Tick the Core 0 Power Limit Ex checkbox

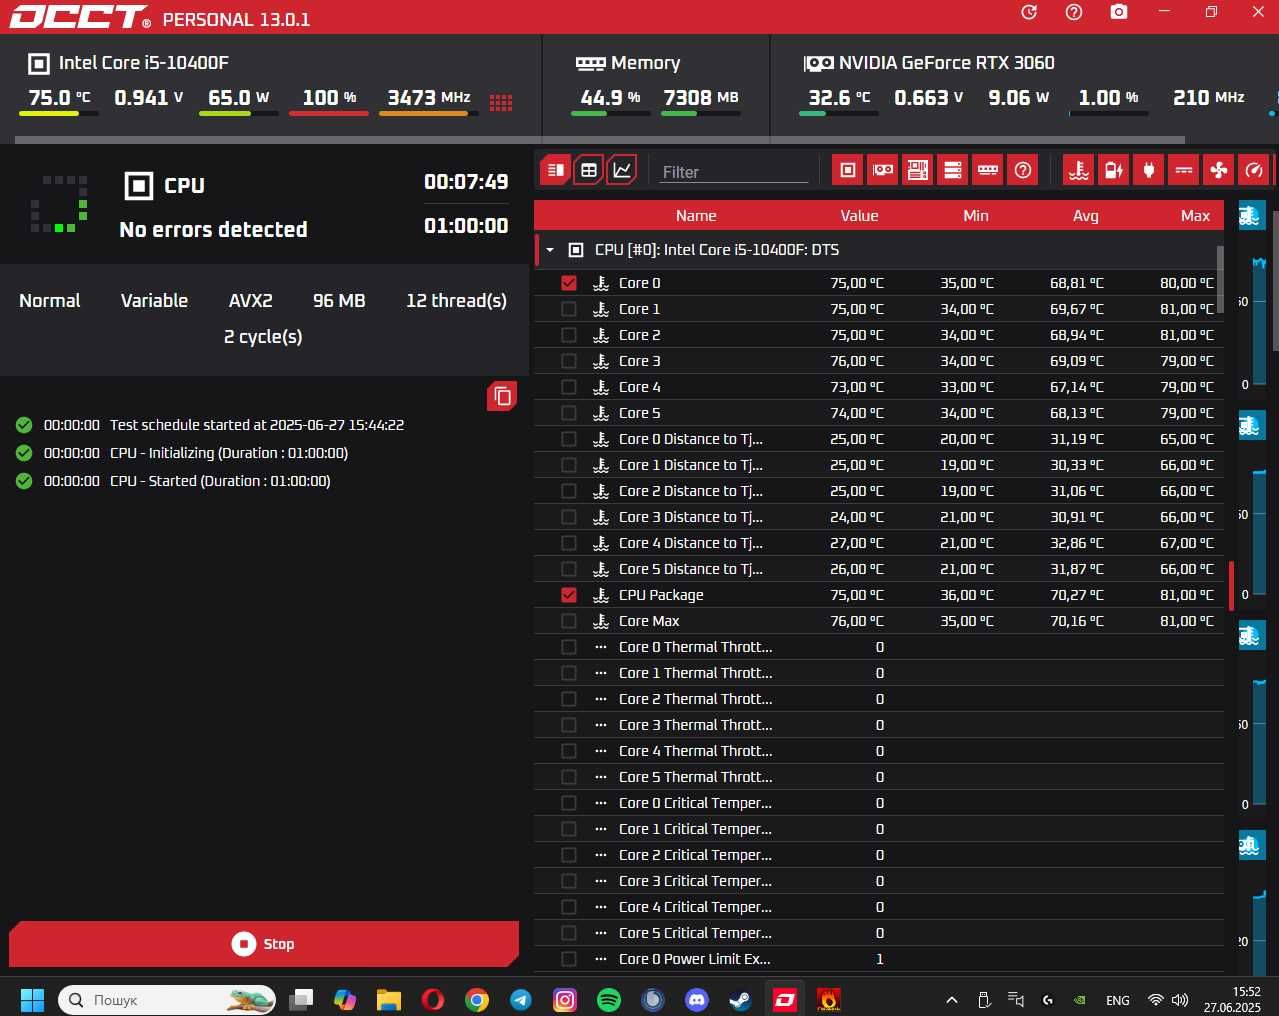(x=569, y=959)
